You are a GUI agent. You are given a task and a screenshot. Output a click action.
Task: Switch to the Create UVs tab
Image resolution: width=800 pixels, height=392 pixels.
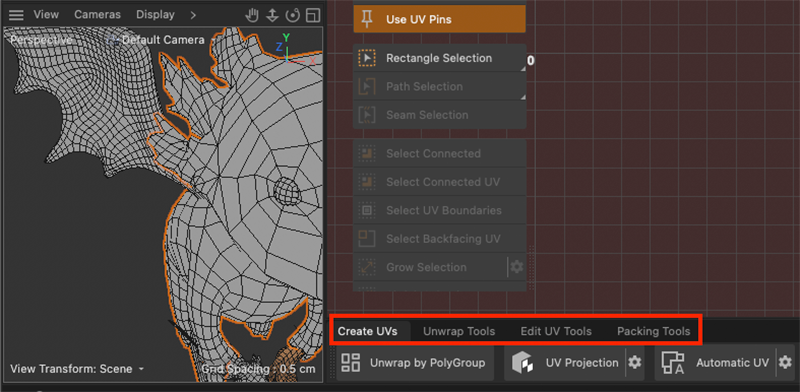pyautogui.click(x=367, y=331)
